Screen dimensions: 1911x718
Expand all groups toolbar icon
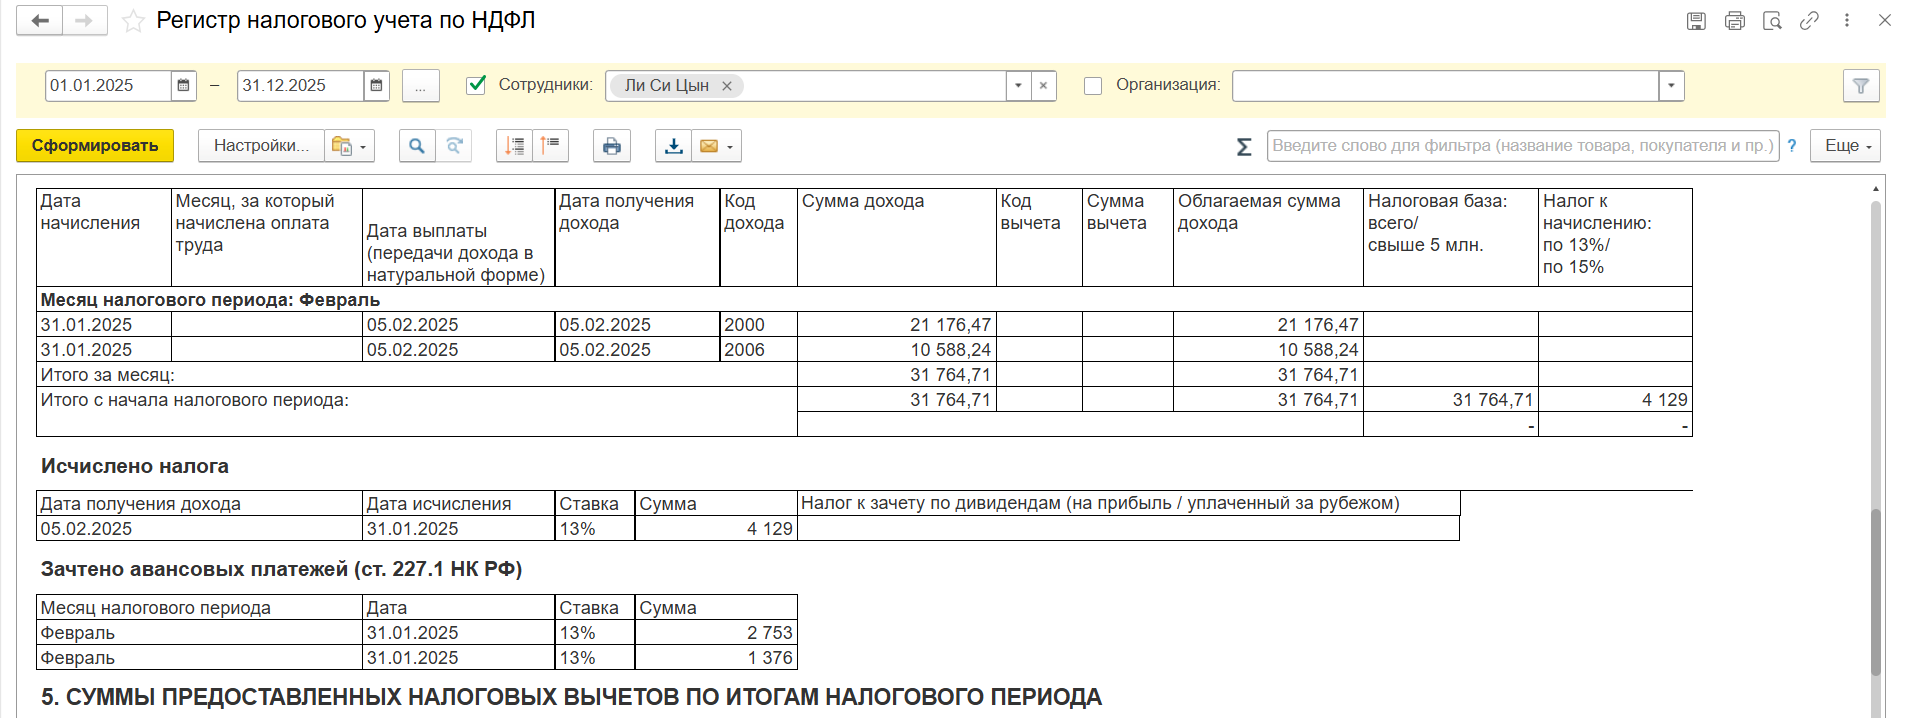[x=550, y=146]
